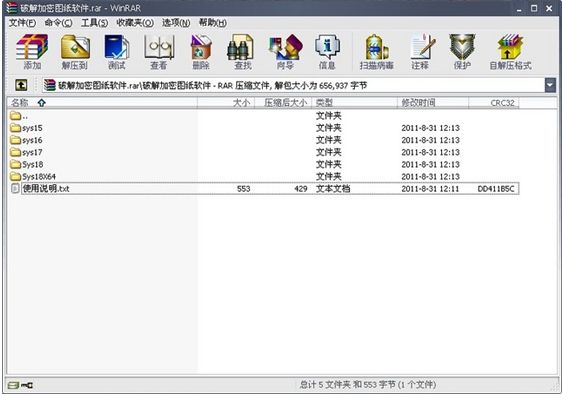Image resolution: width=562 pixels, height=396 pixels.
Task: Open the 收藏夹(O) menu
Action: (135, 23)
